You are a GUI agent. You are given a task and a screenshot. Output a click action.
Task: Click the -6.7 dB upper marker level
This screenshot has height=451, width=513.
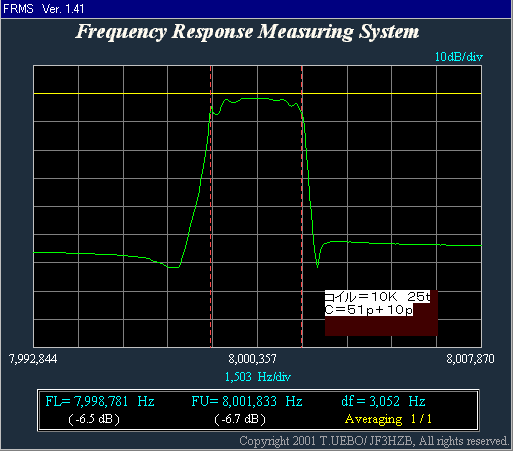tap(240, 419)
